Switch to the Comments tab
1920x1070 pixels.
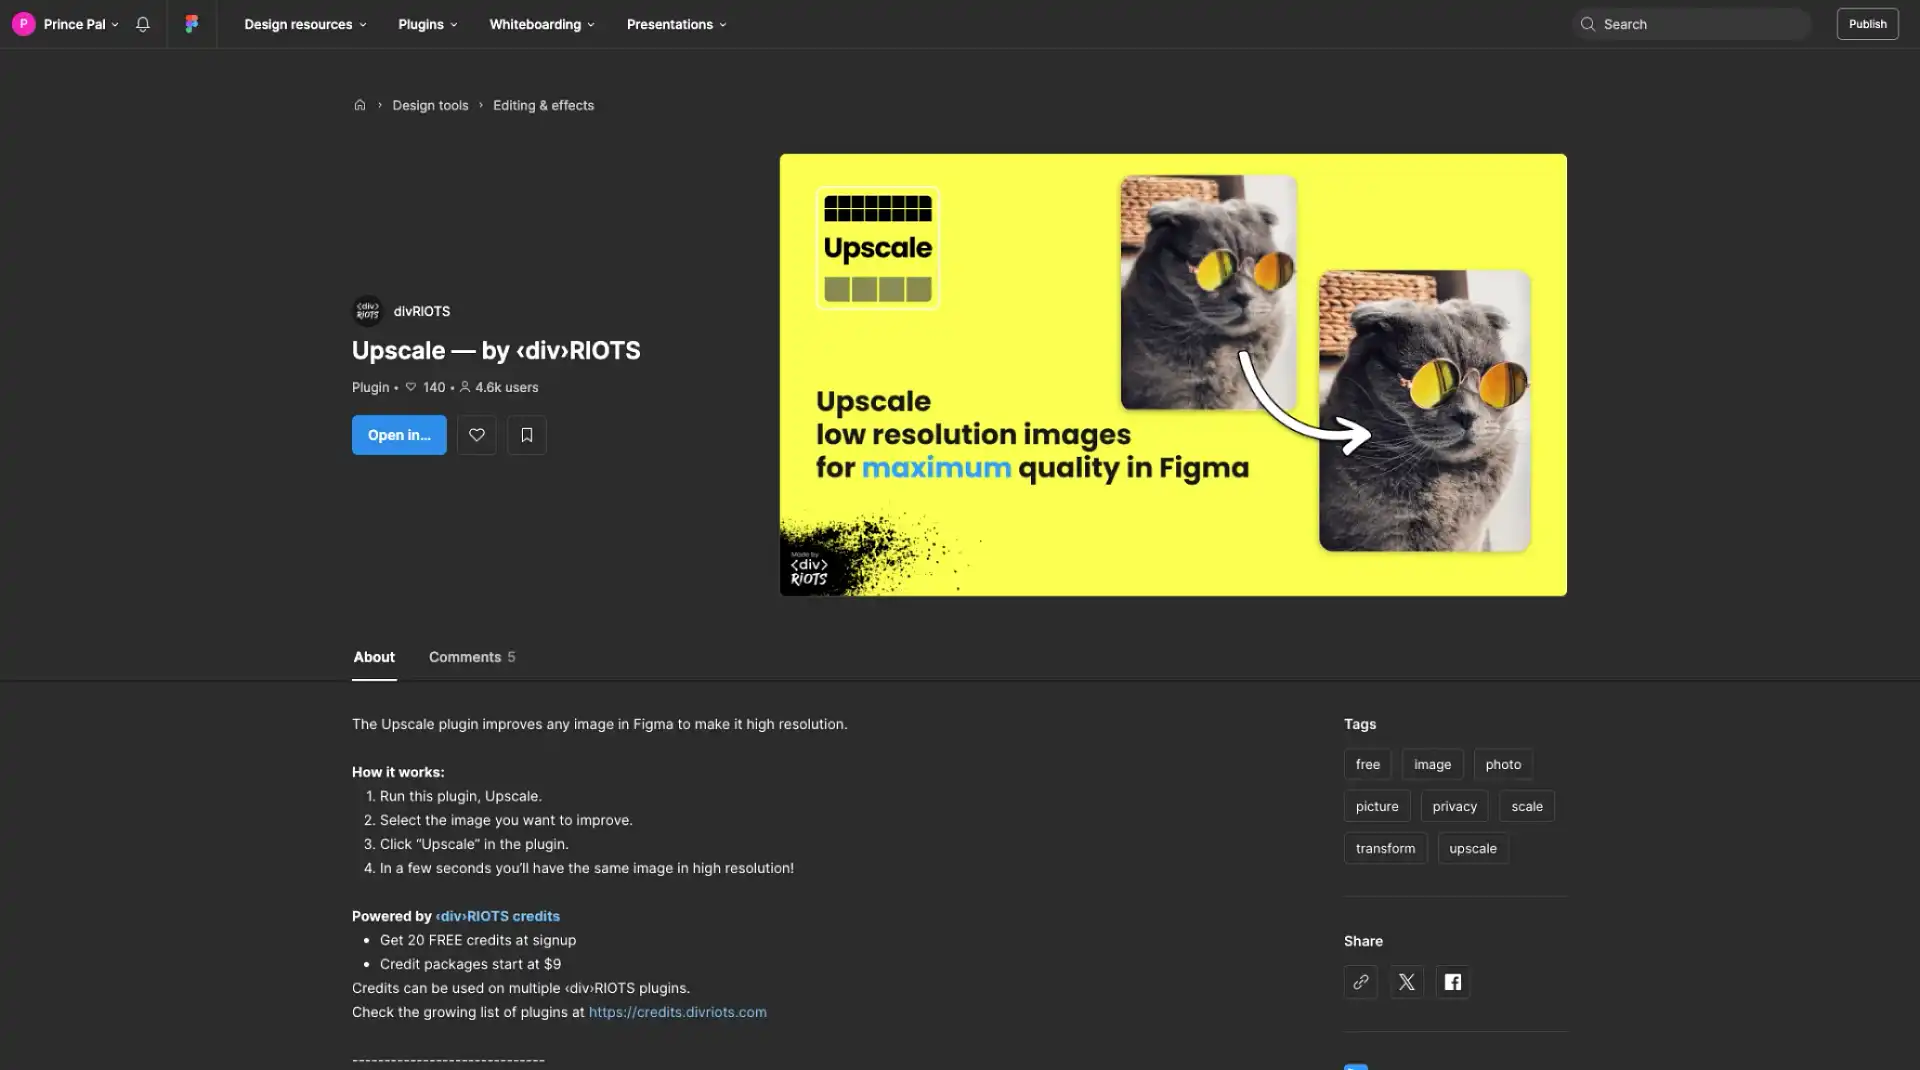pyautogui.click(x=472, y=657)
